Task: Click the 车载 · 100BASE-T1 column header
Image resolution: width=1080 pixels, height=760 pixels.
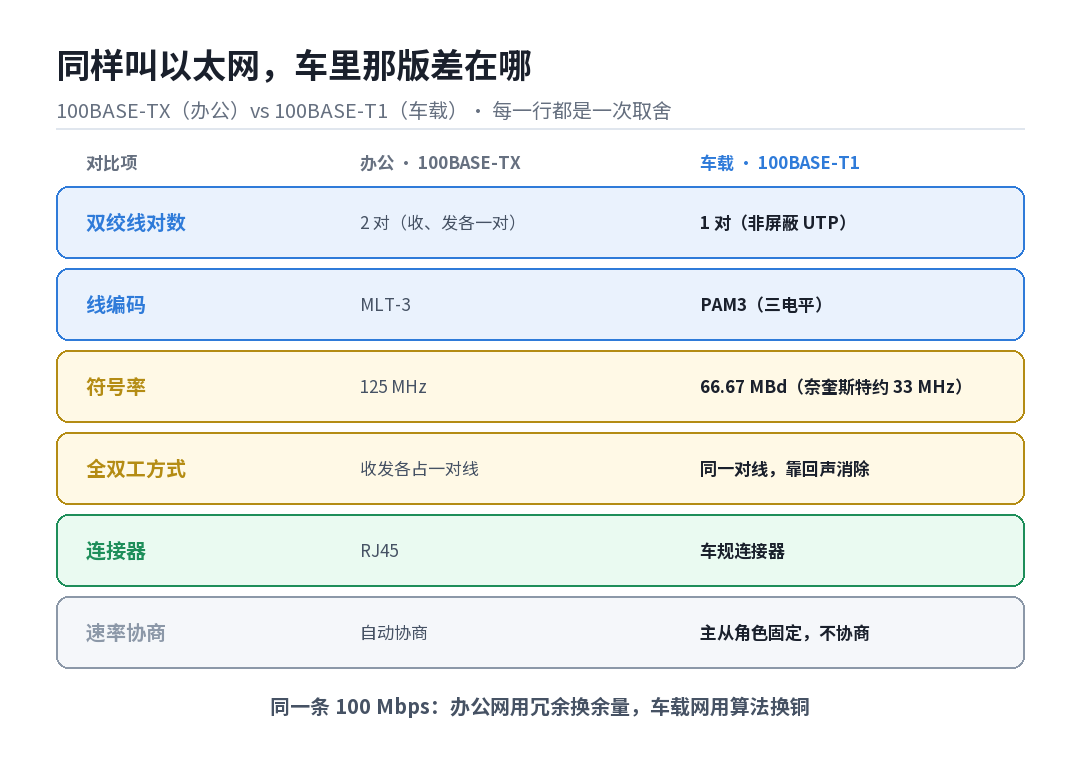Action: point(780,163)
